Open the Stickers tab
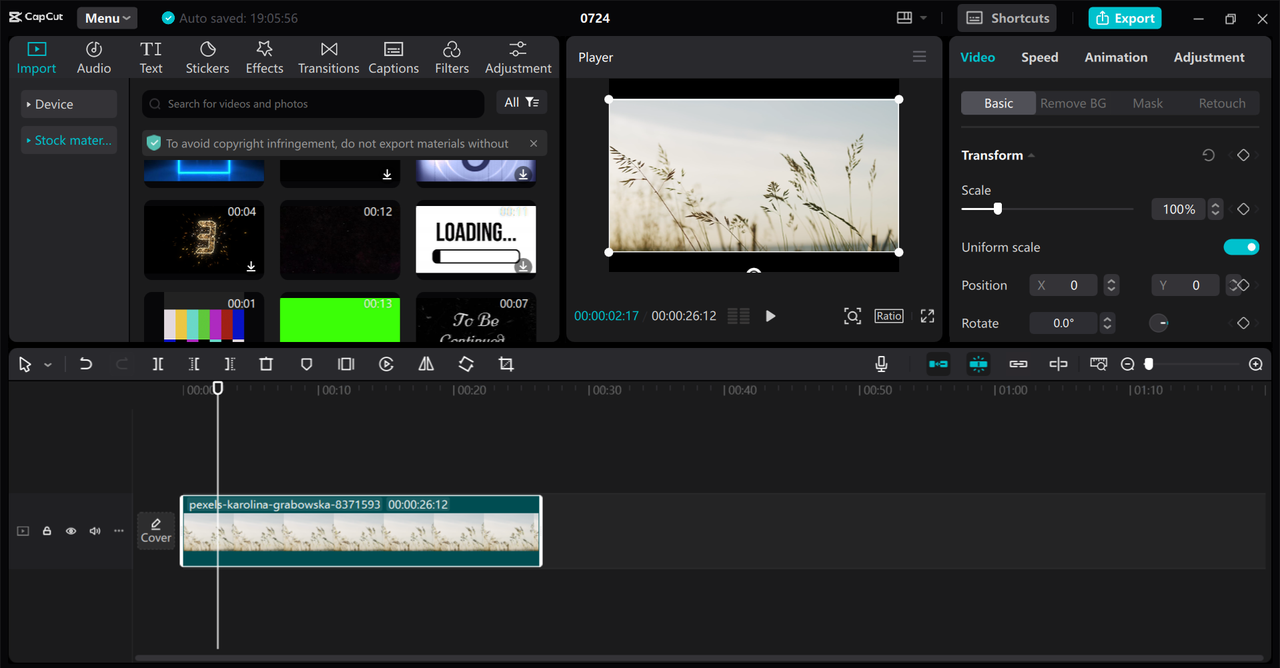The height and width of the screenshot is (668, 1280). click(207, 58)
